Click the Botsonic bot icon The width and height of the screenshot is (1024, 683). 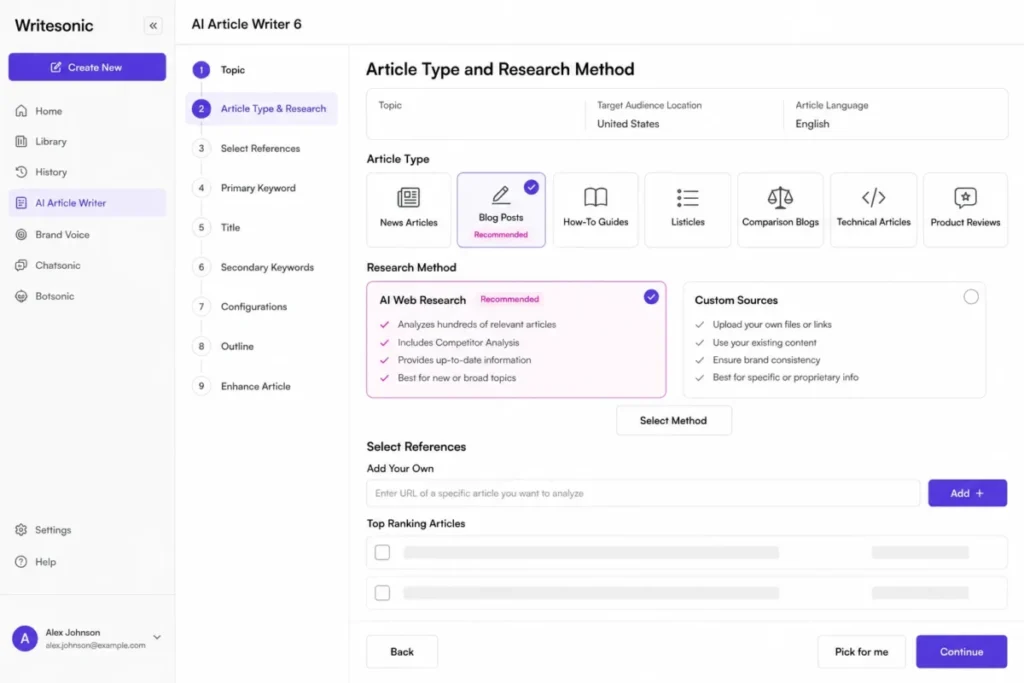coord(22,296)
